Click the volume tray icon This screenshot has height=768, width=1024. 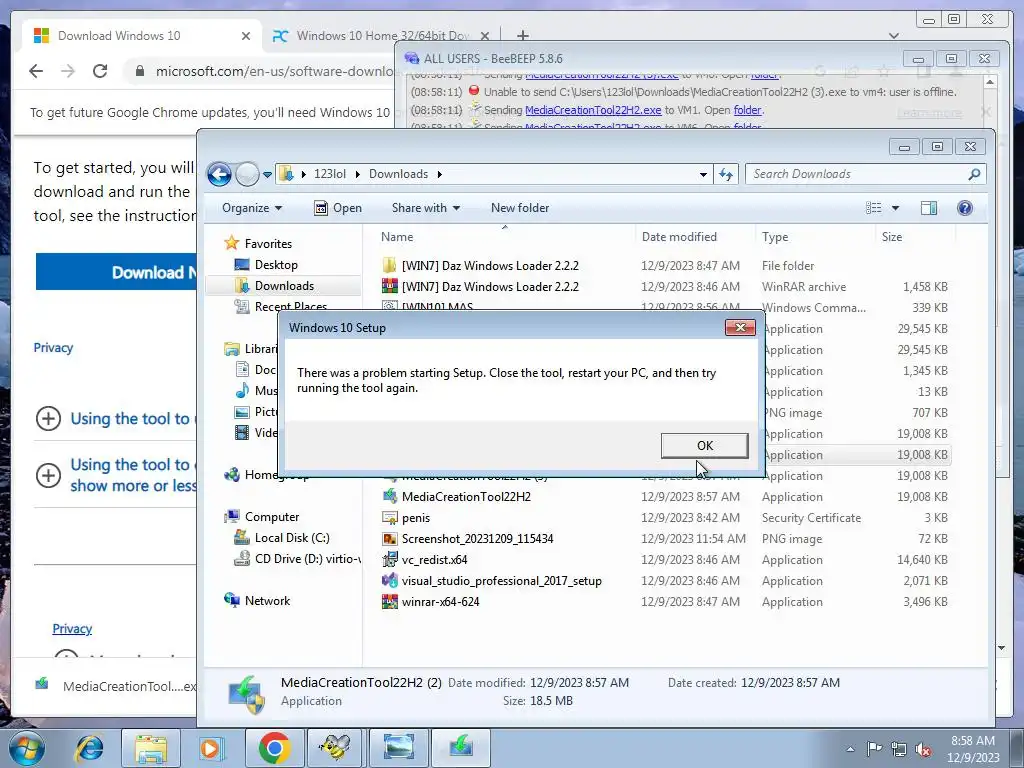(923, 750)
